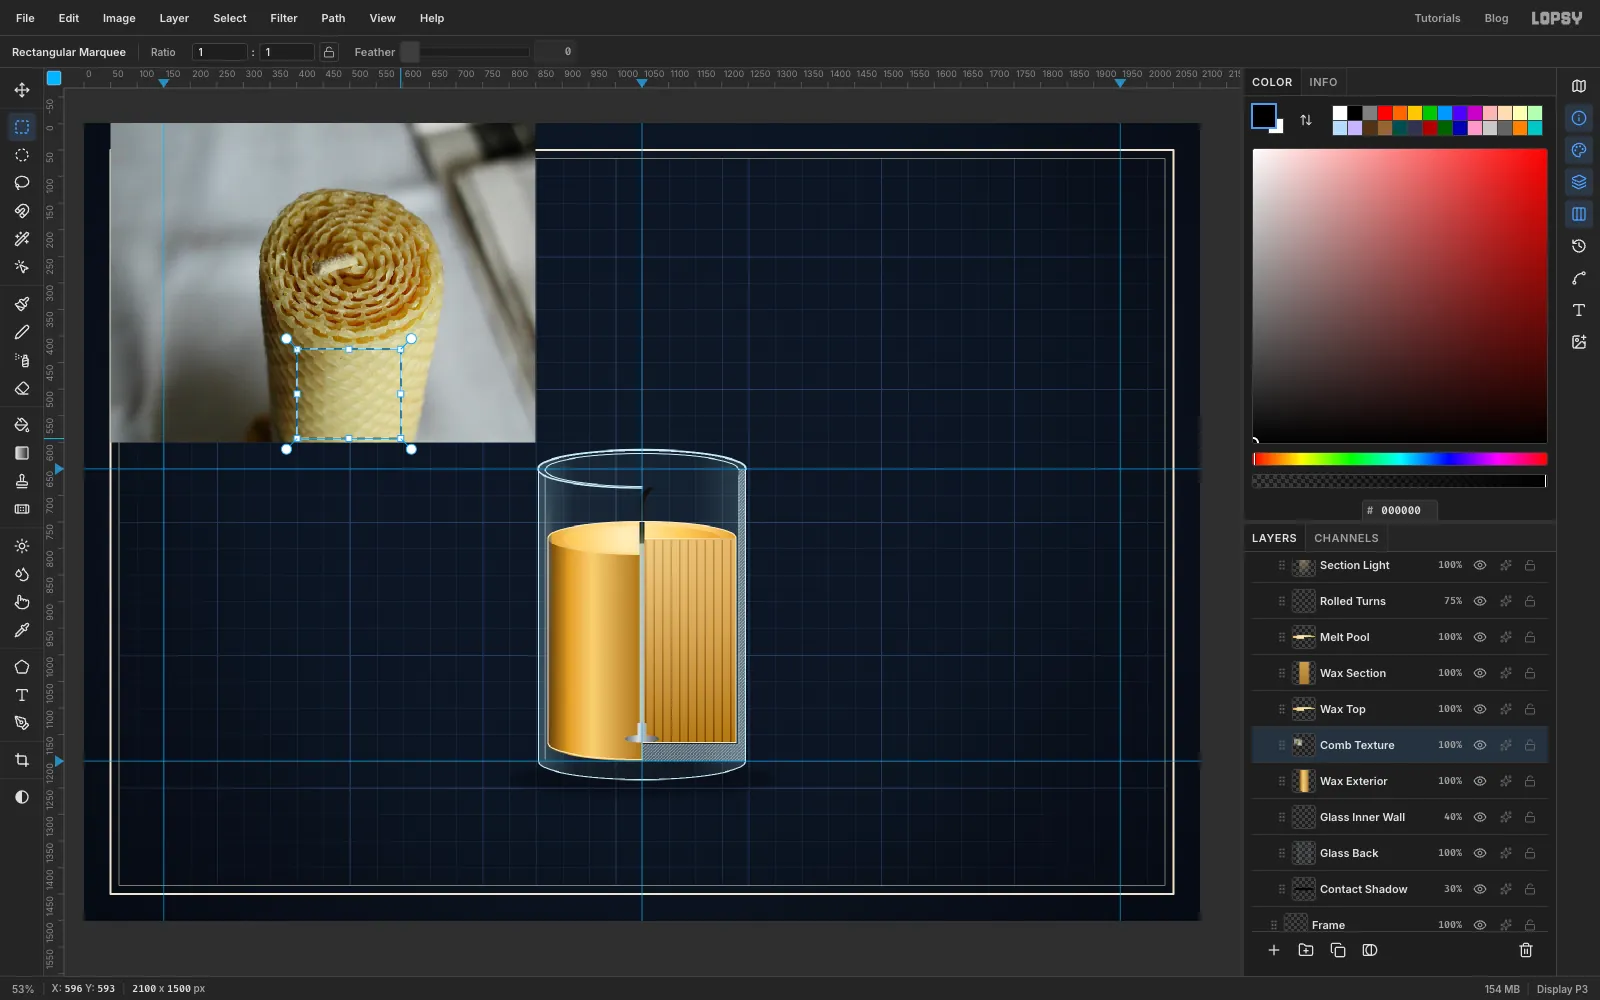Delete layer with the trash icon
This screenshot has width=1600, height=1000.
coord(1526,950)
